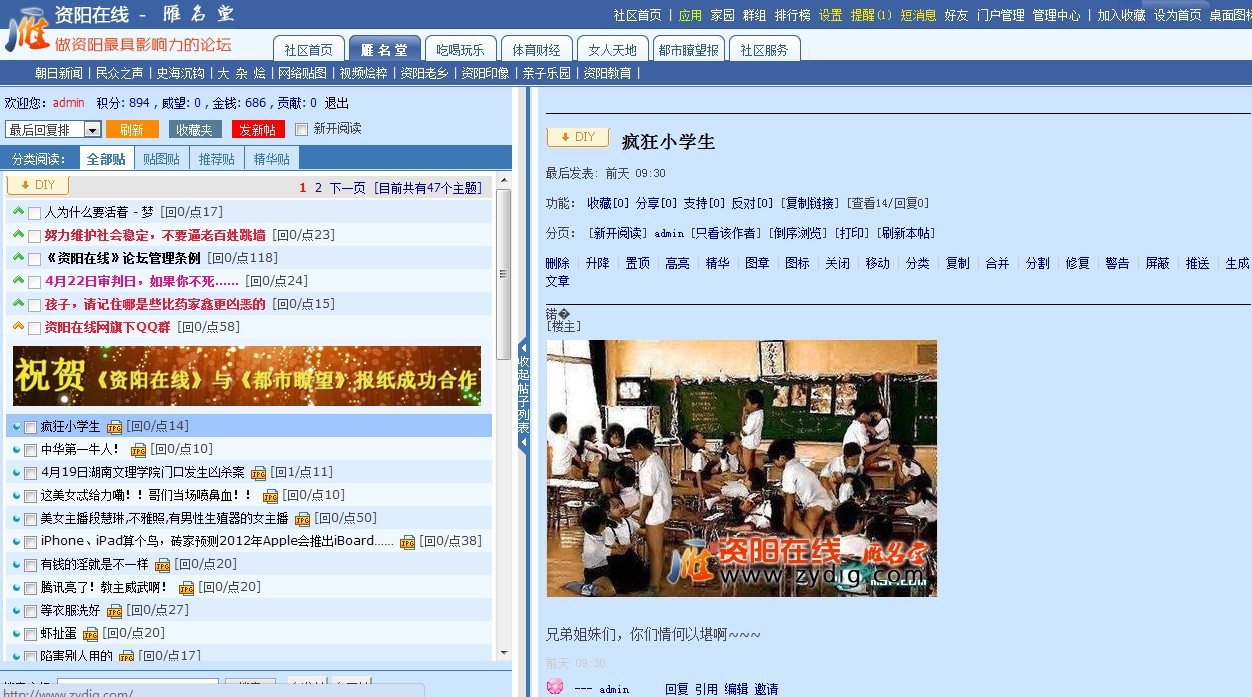The height and width of the screenshot is (697, 1252).
Task: Check the box for 疯狂小学生 post
Action: 30,428
